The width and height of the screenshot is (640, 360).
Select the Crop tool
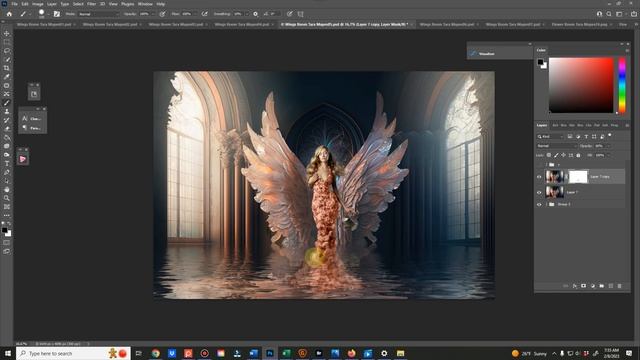coord(7,68)
